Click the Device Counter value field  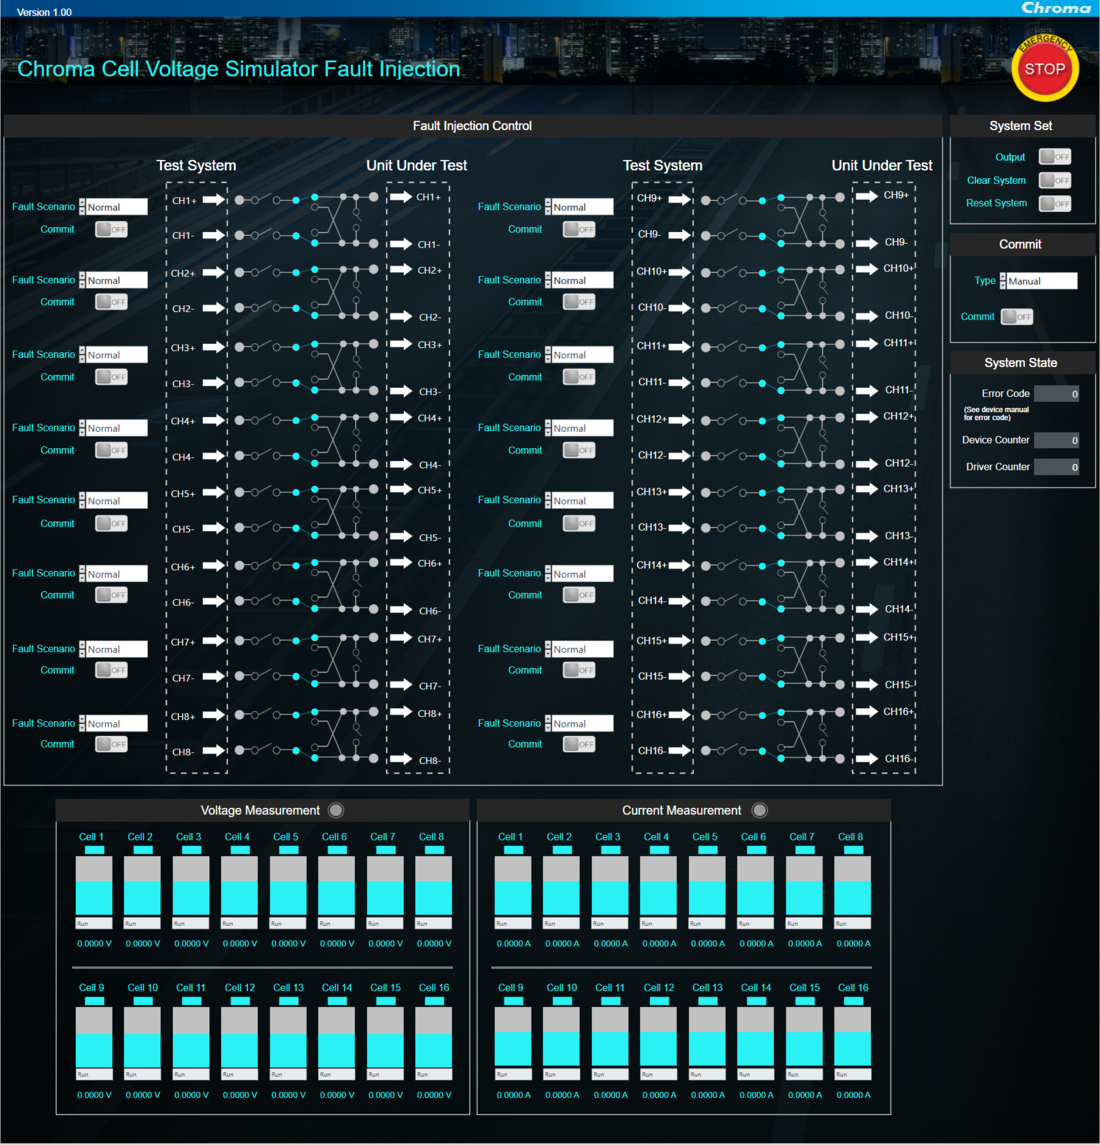point(1057,440)
